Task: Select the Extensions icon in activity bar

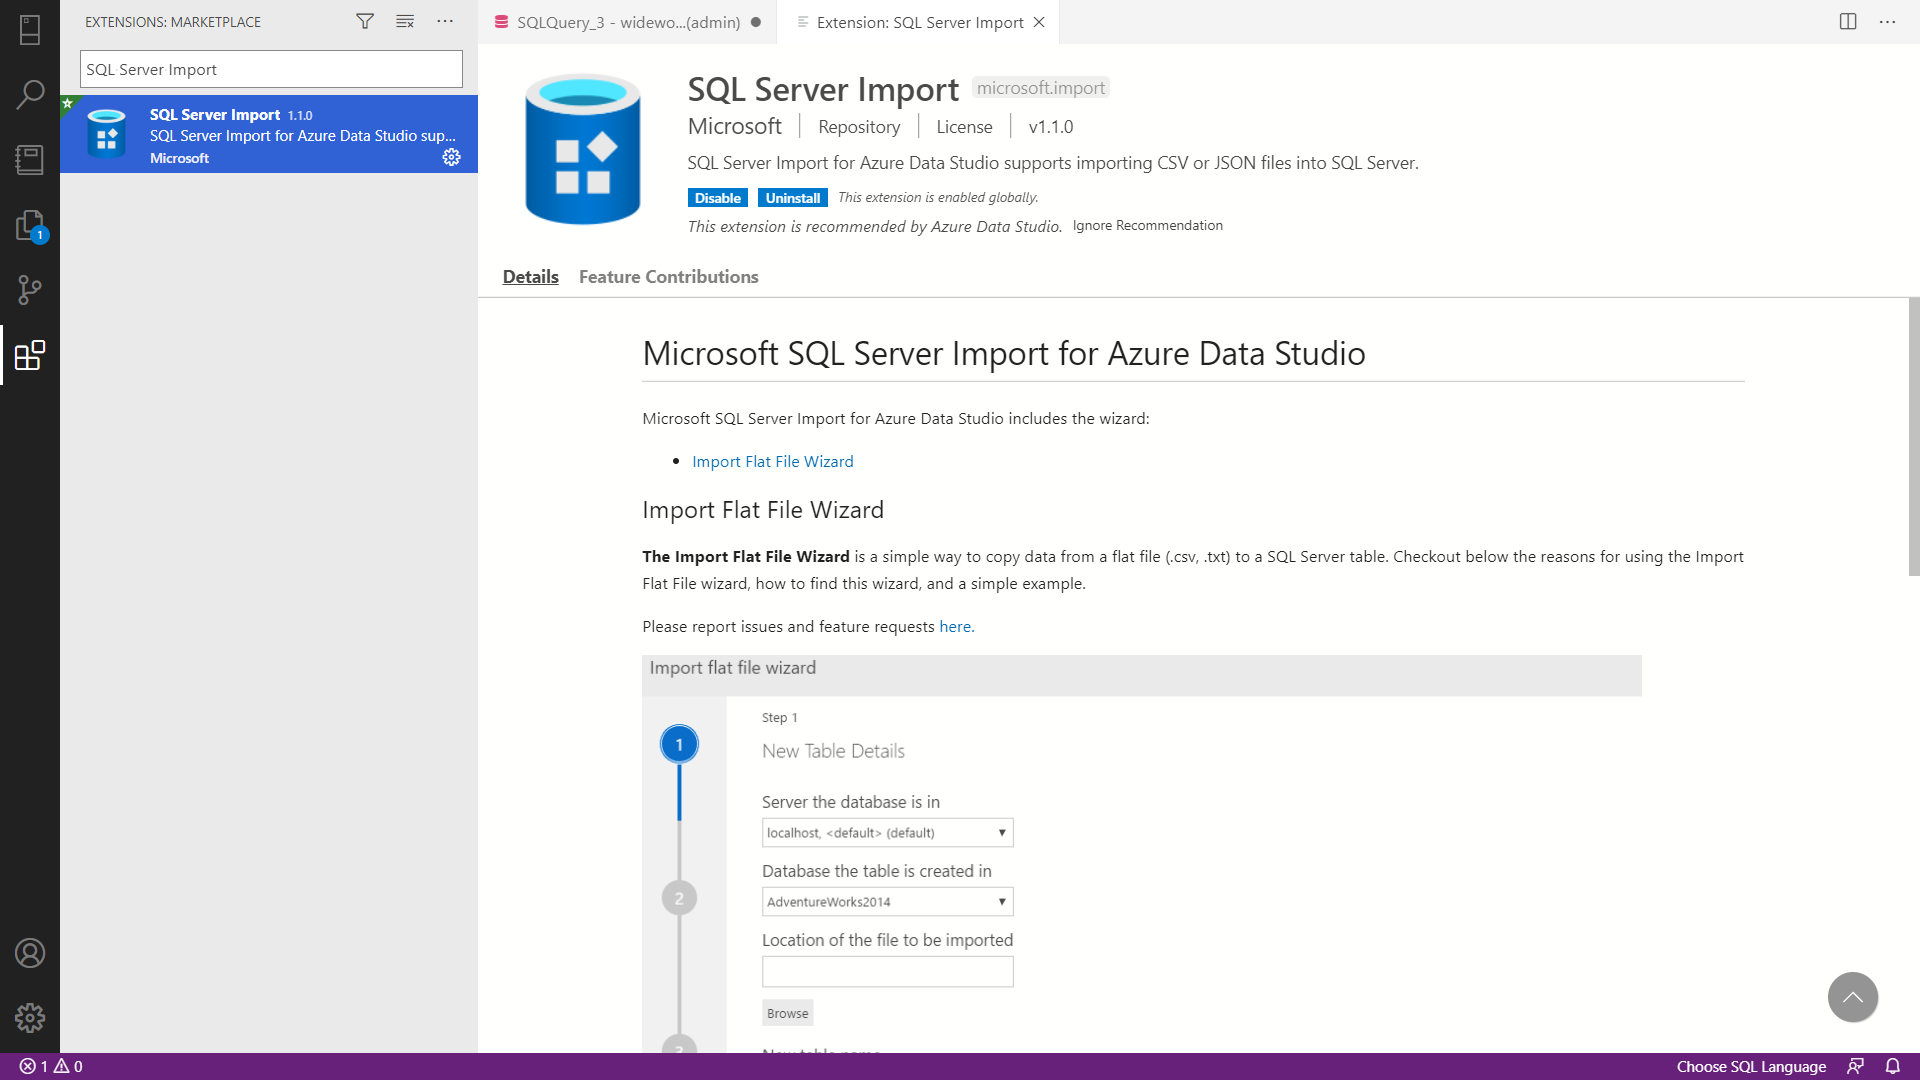Action: [x=30, y=355]
